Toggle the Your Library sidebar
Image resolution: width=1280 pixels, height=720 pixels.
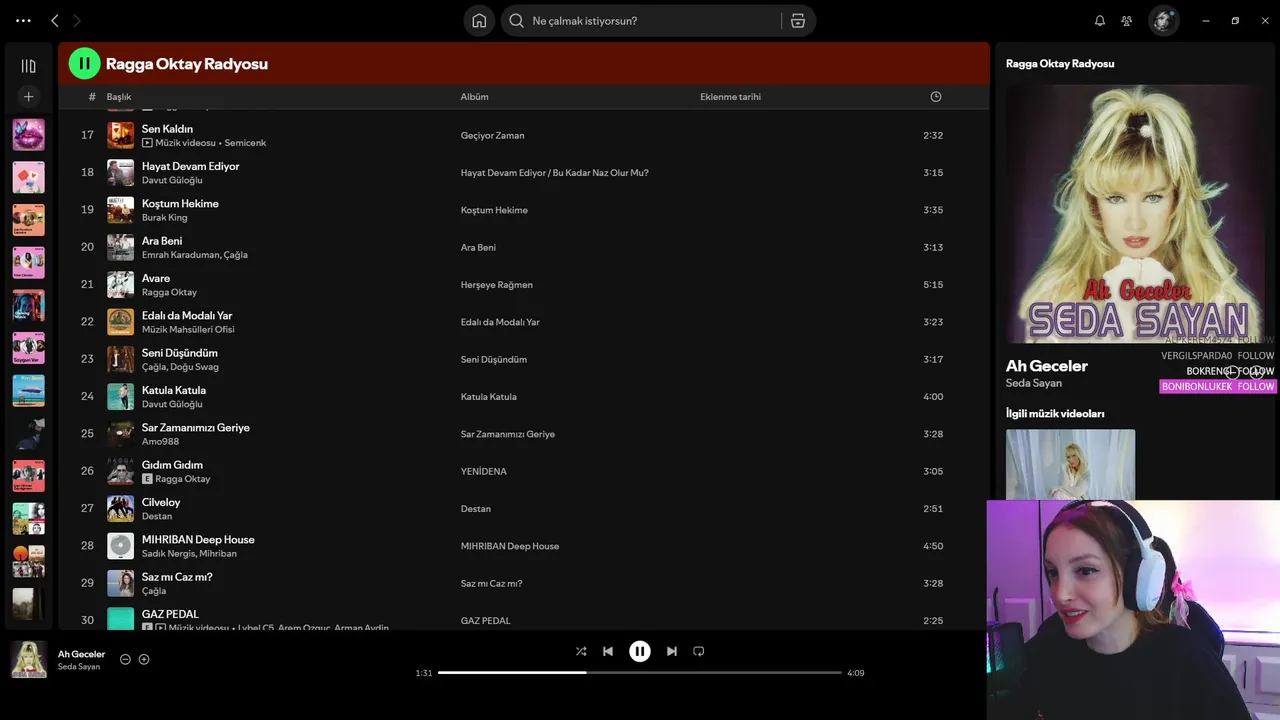pos(28,66)
